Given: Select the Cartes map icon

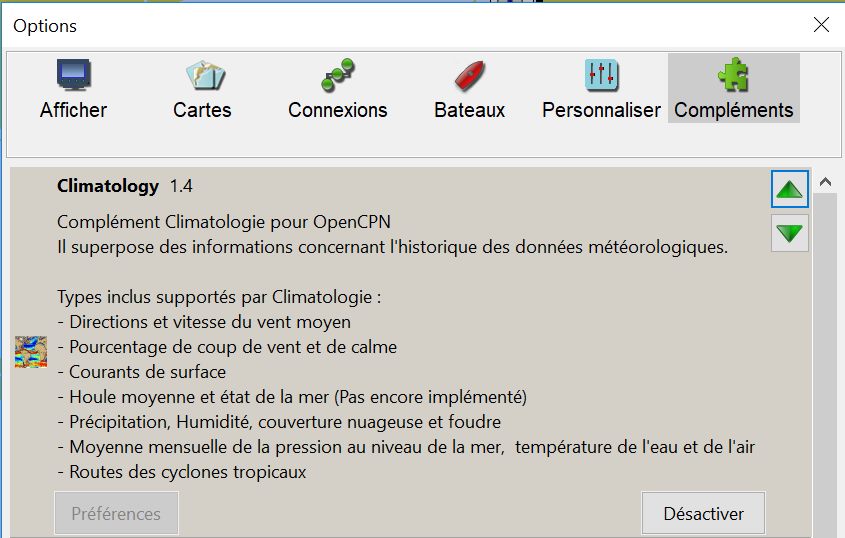Looking at the screenshot, I should click(205, 75).
